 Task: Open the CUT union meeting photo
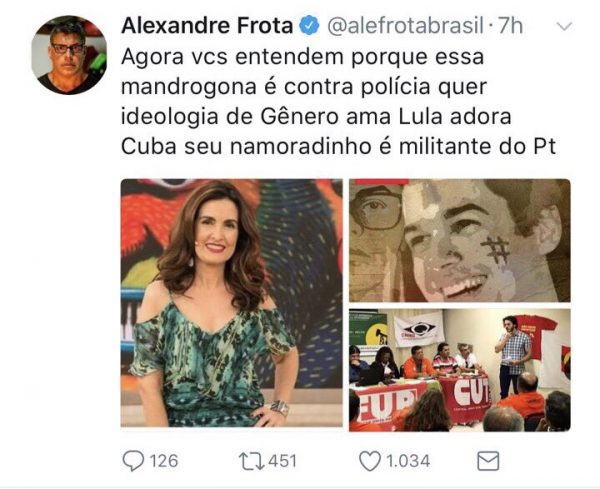point(460,370)
